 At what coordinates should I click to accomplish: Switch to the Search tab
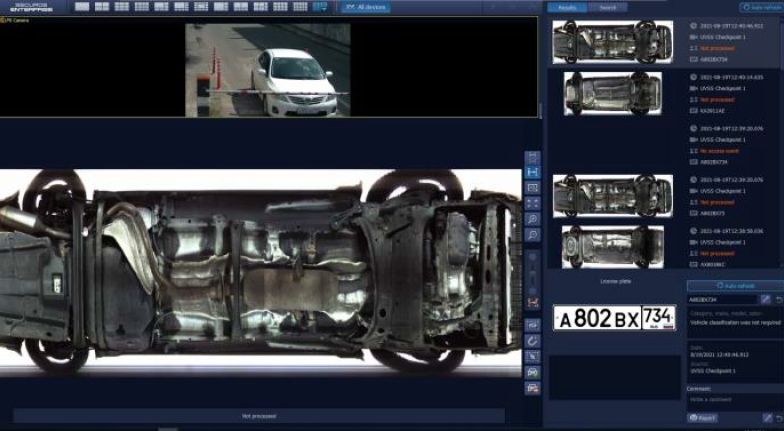click(607, 7)
